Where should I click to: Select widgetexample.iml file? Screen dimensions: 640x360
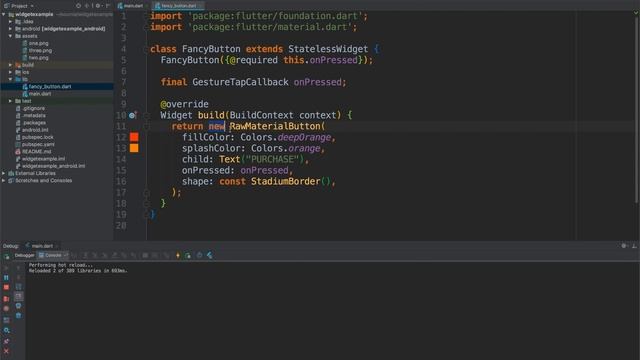(x=43, y=159)
